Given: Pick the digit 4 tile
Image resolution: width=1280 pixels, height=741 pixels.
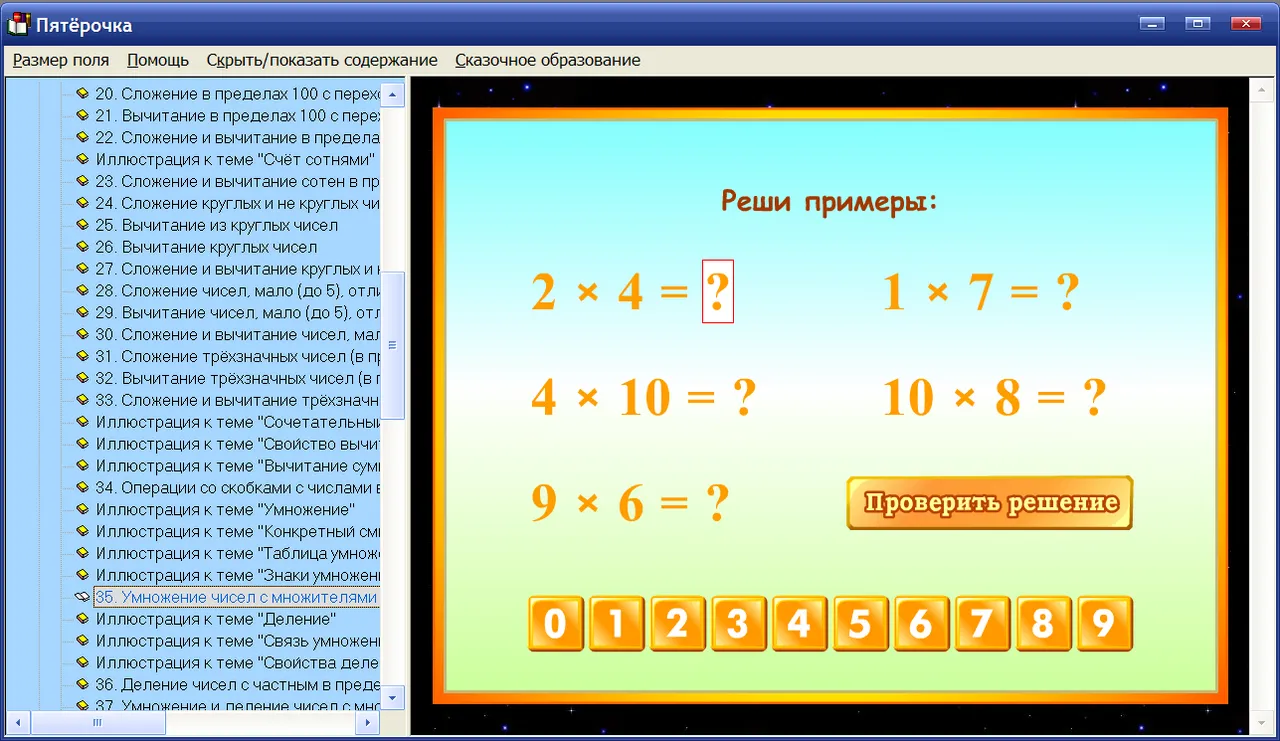Looking at the screenshot, I should [x=800, y=624].
